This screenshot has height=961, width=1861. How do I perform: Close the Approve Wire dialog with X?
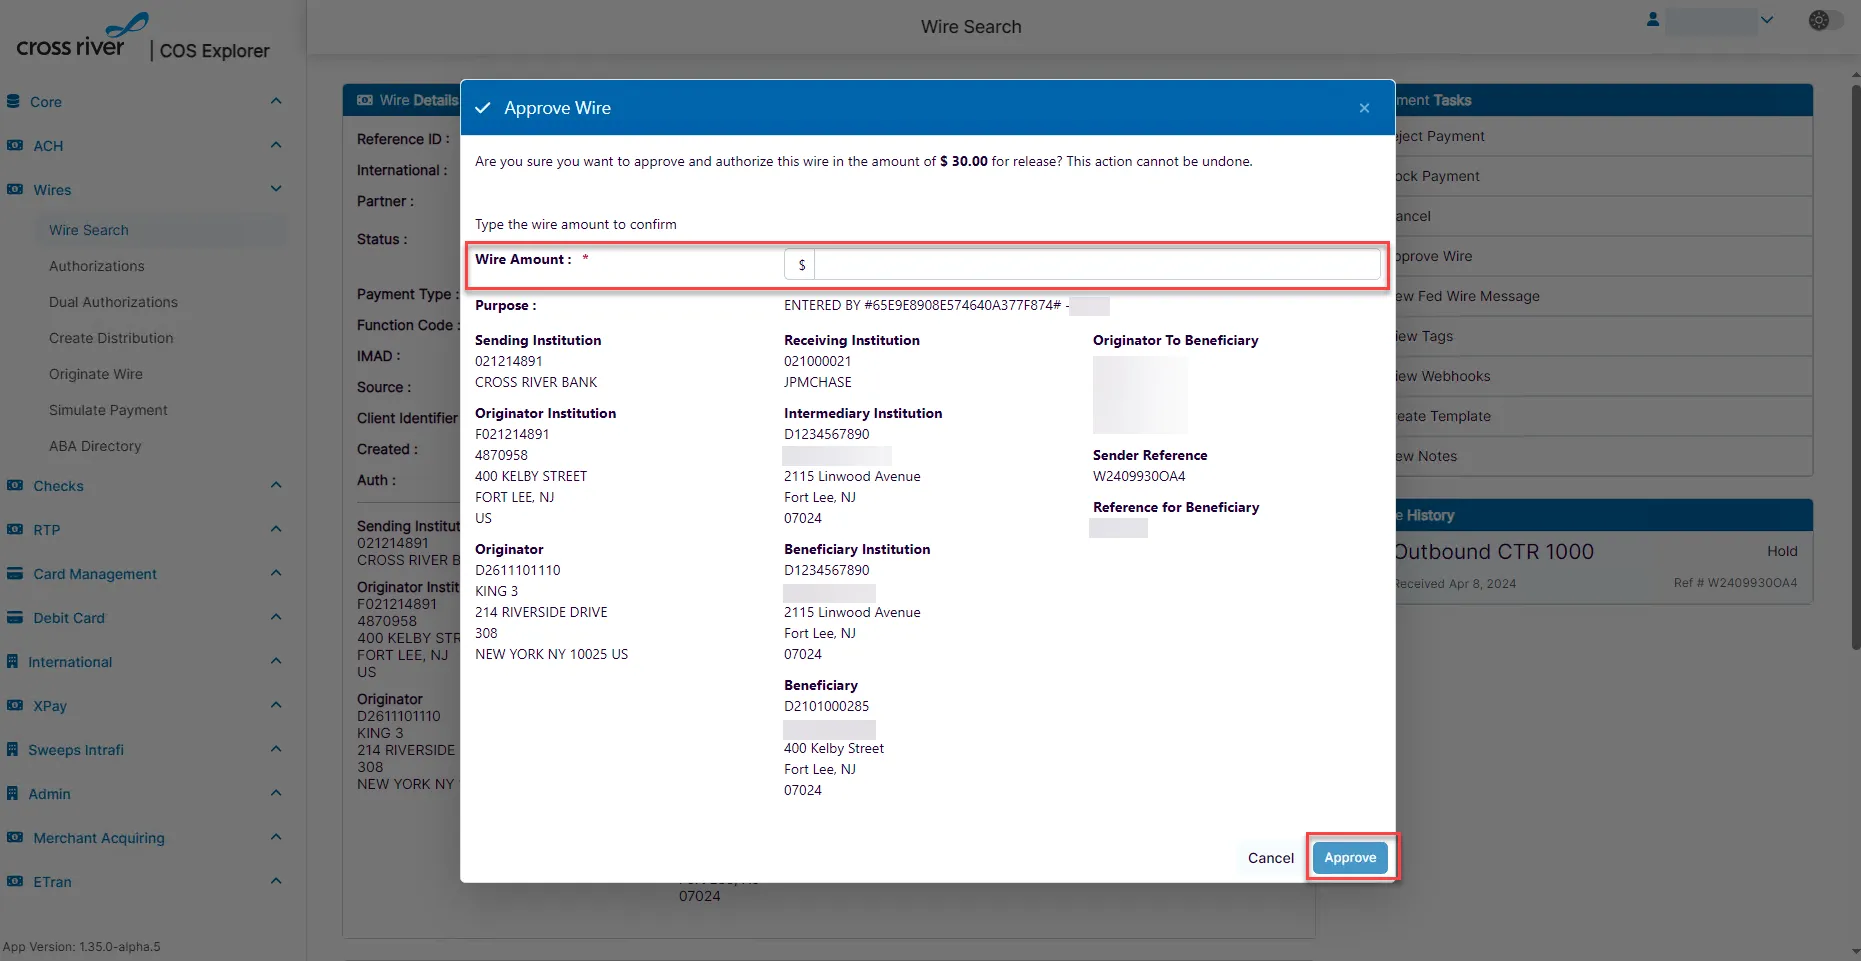1364,108
